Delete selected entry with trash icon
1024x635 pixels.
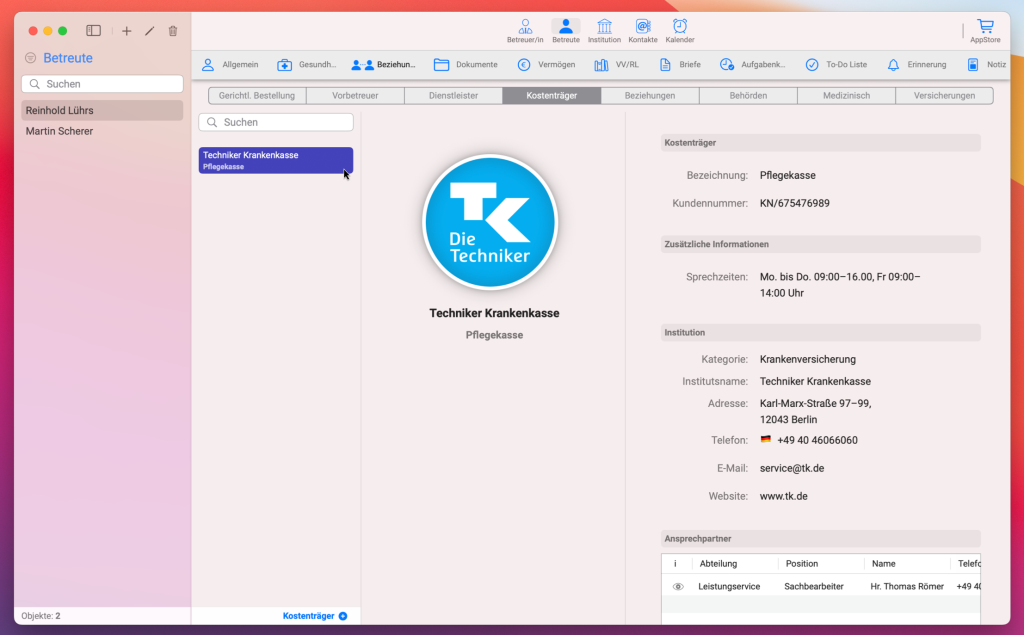coord(172,31)
